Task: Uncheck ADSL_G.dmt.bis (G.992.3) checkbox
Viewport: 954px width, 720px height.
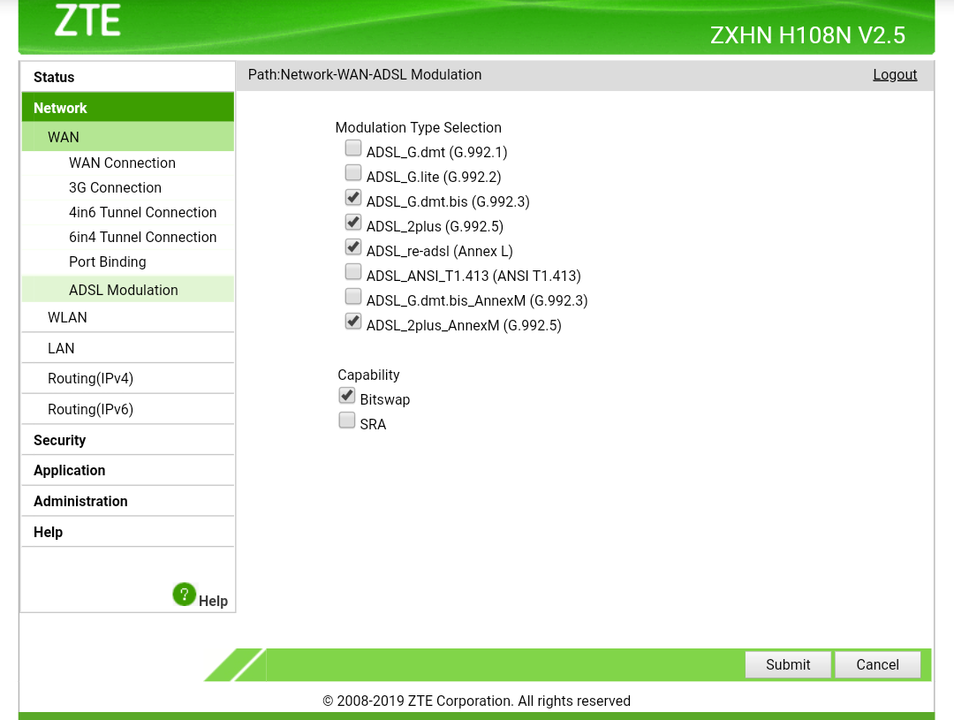Action: point(353,197)
